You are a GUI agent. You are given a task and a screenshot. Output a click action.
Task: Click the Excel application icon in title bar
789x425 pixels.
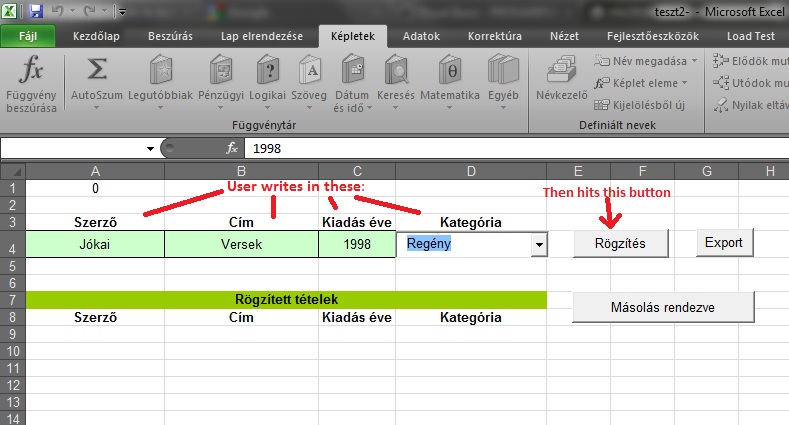pyautogui.click(x=10, y=11)
